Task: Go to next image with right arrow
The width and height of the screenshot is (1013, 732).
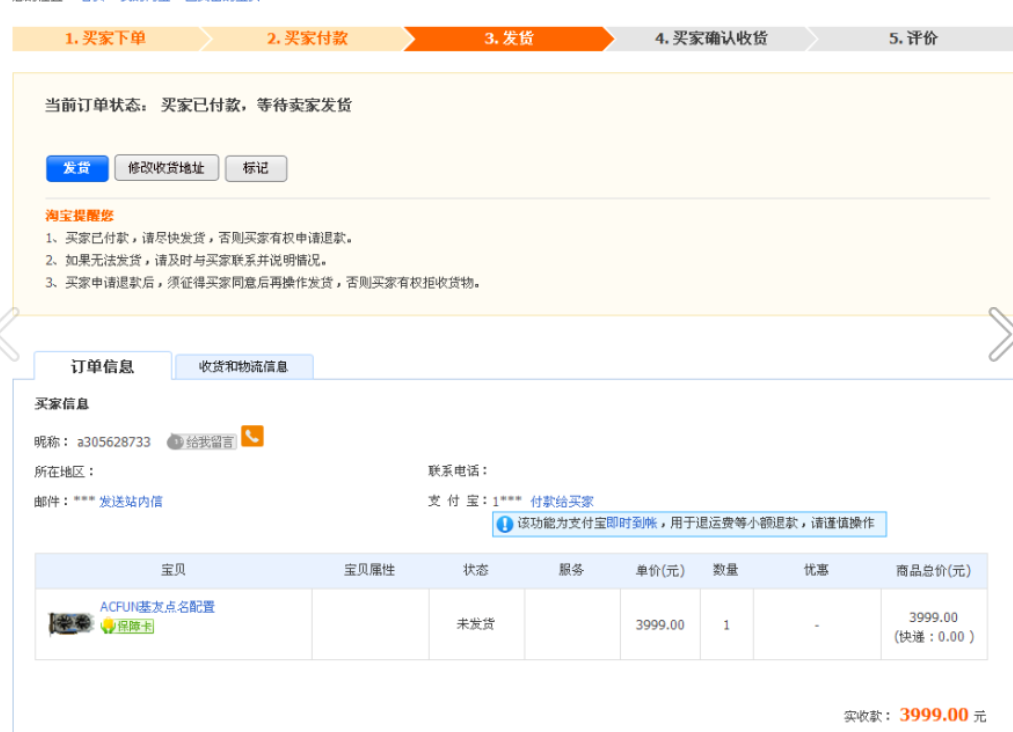Action: [1000, 334]
